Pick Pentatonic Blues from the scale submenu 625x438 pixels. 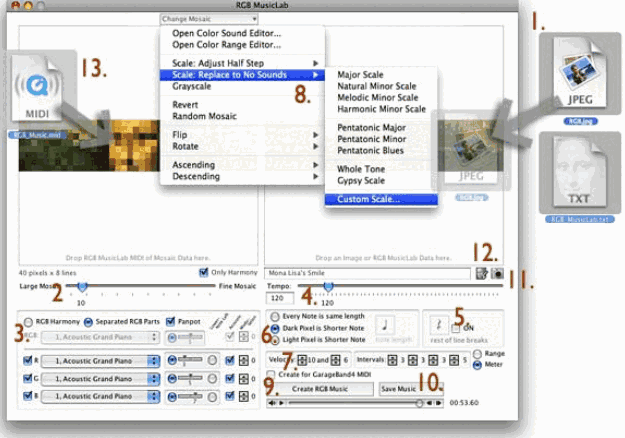click(381, 151)
